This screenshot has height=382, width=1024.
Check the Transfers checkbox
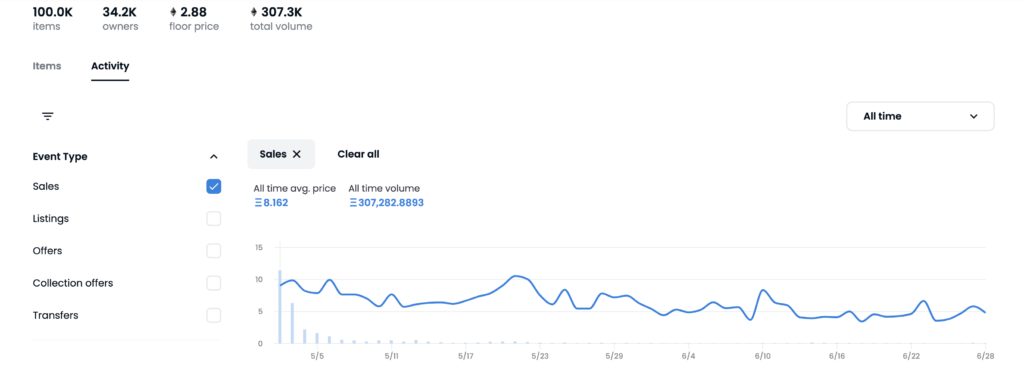pos(214,315)
